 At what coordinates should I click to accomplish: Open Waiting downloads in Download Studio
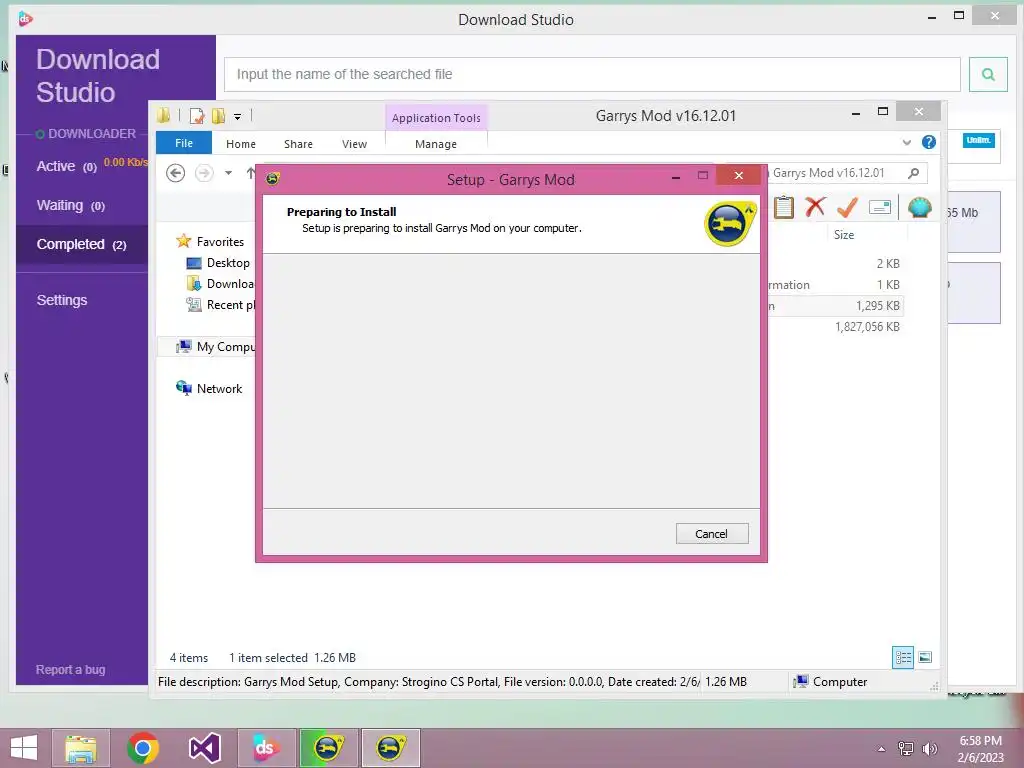[71, 206]
